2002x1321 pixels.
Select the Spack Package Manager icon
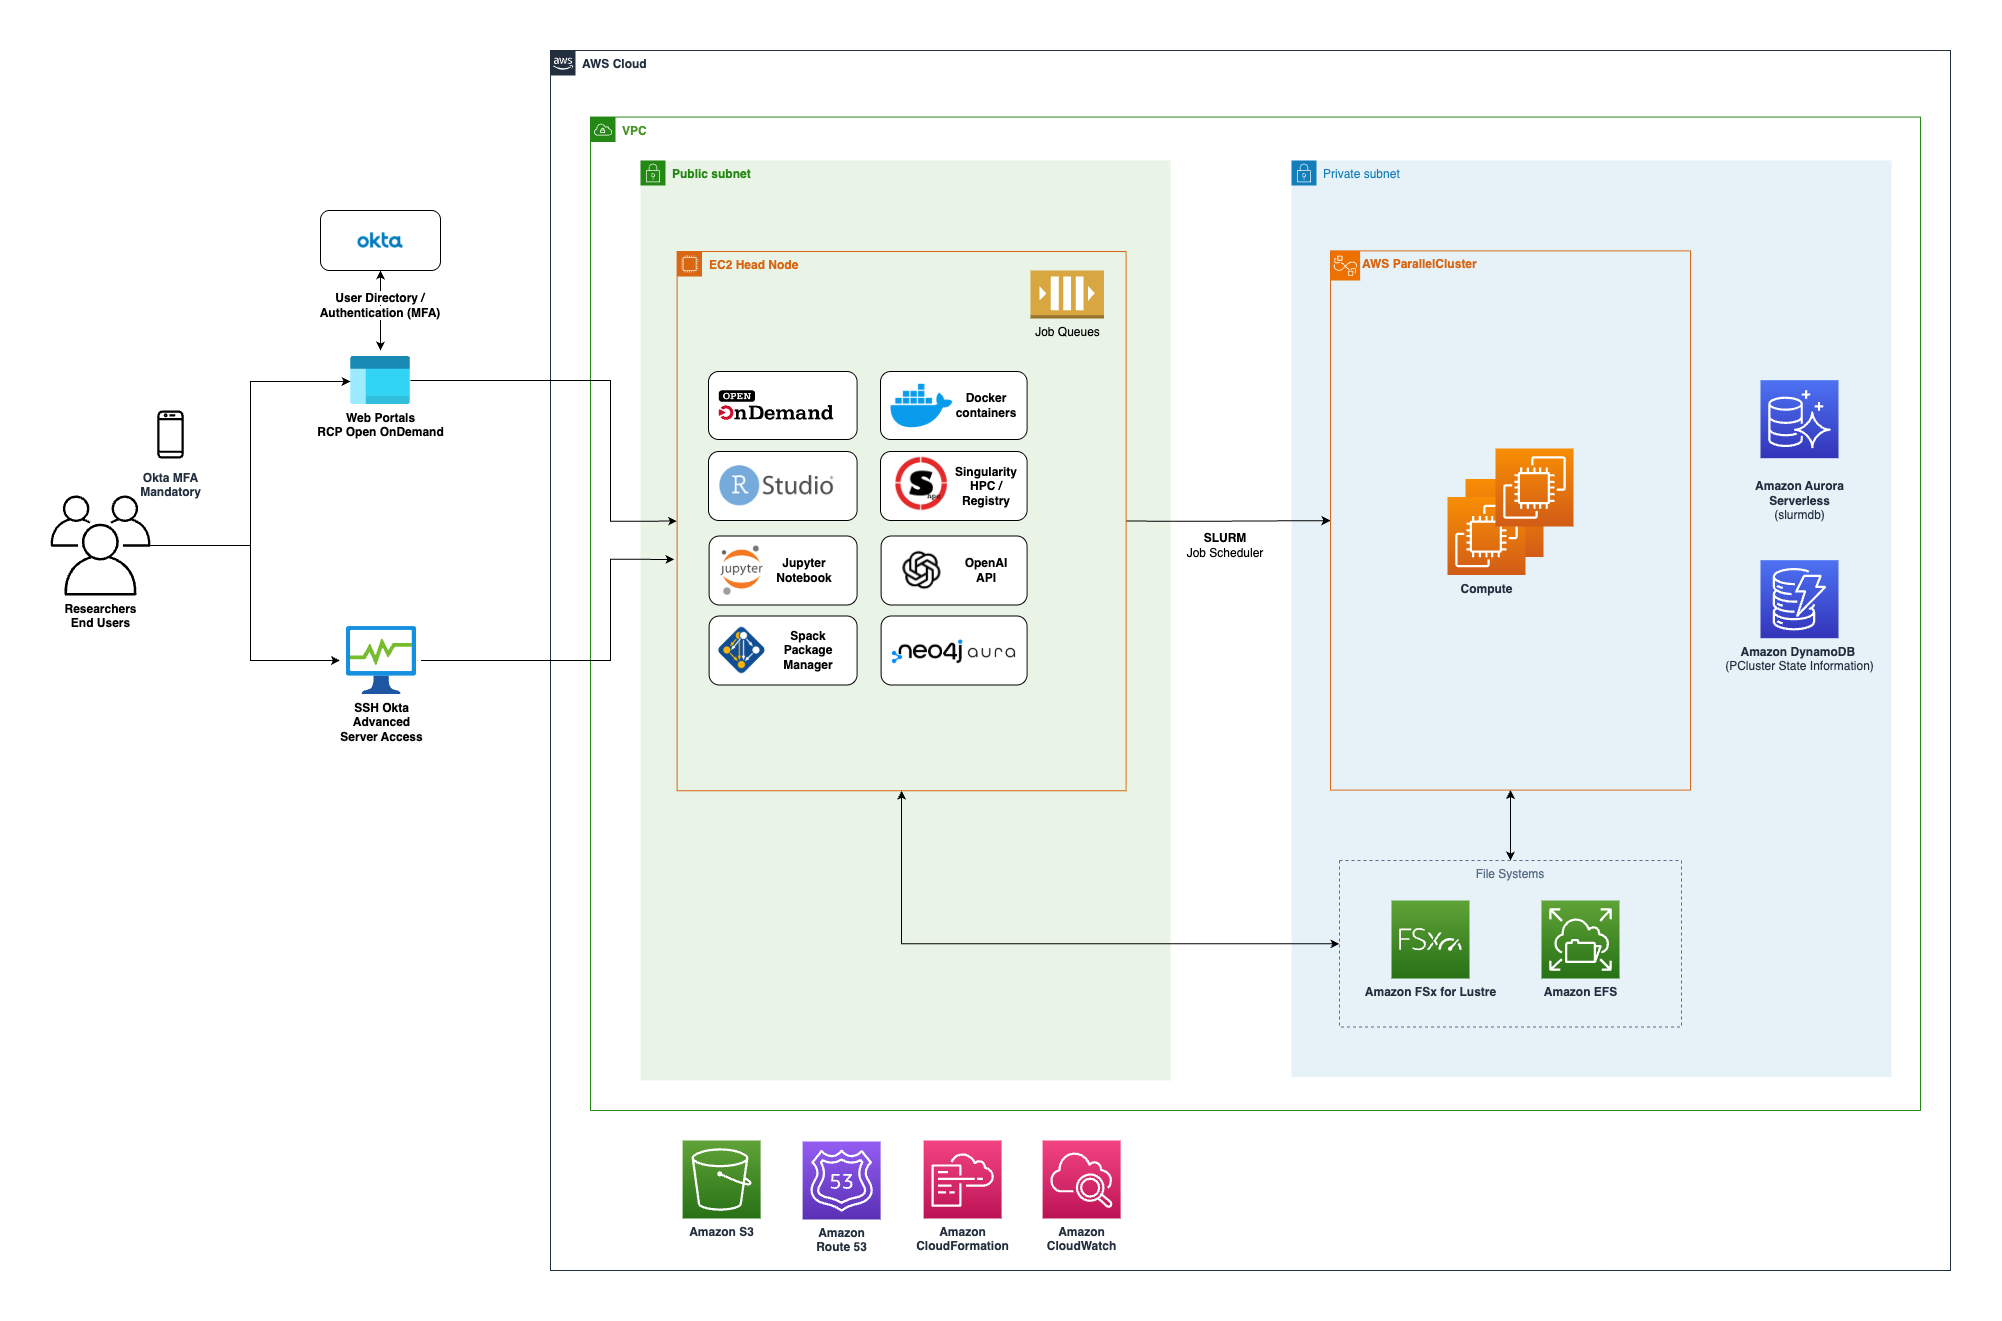(x=740, y=650)
